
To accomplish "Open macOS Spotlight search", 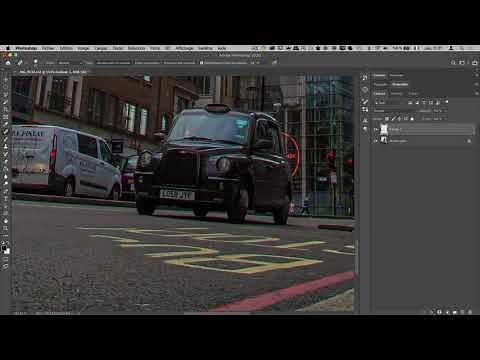I will point(462,48).
